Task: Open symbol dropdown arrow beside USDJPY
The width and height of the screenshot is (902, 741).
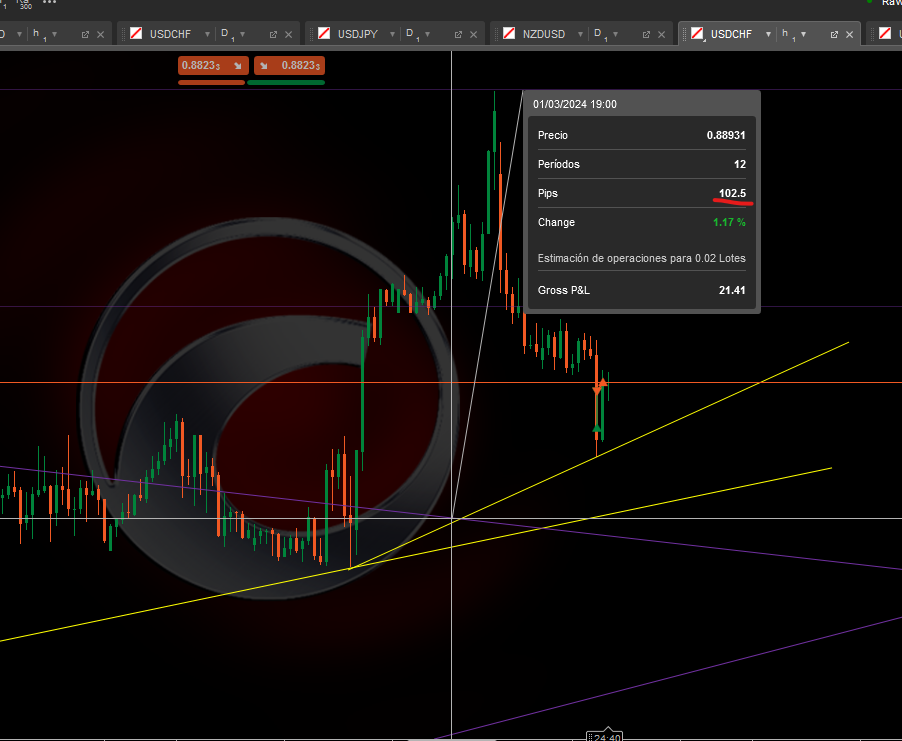Action: 392,35
